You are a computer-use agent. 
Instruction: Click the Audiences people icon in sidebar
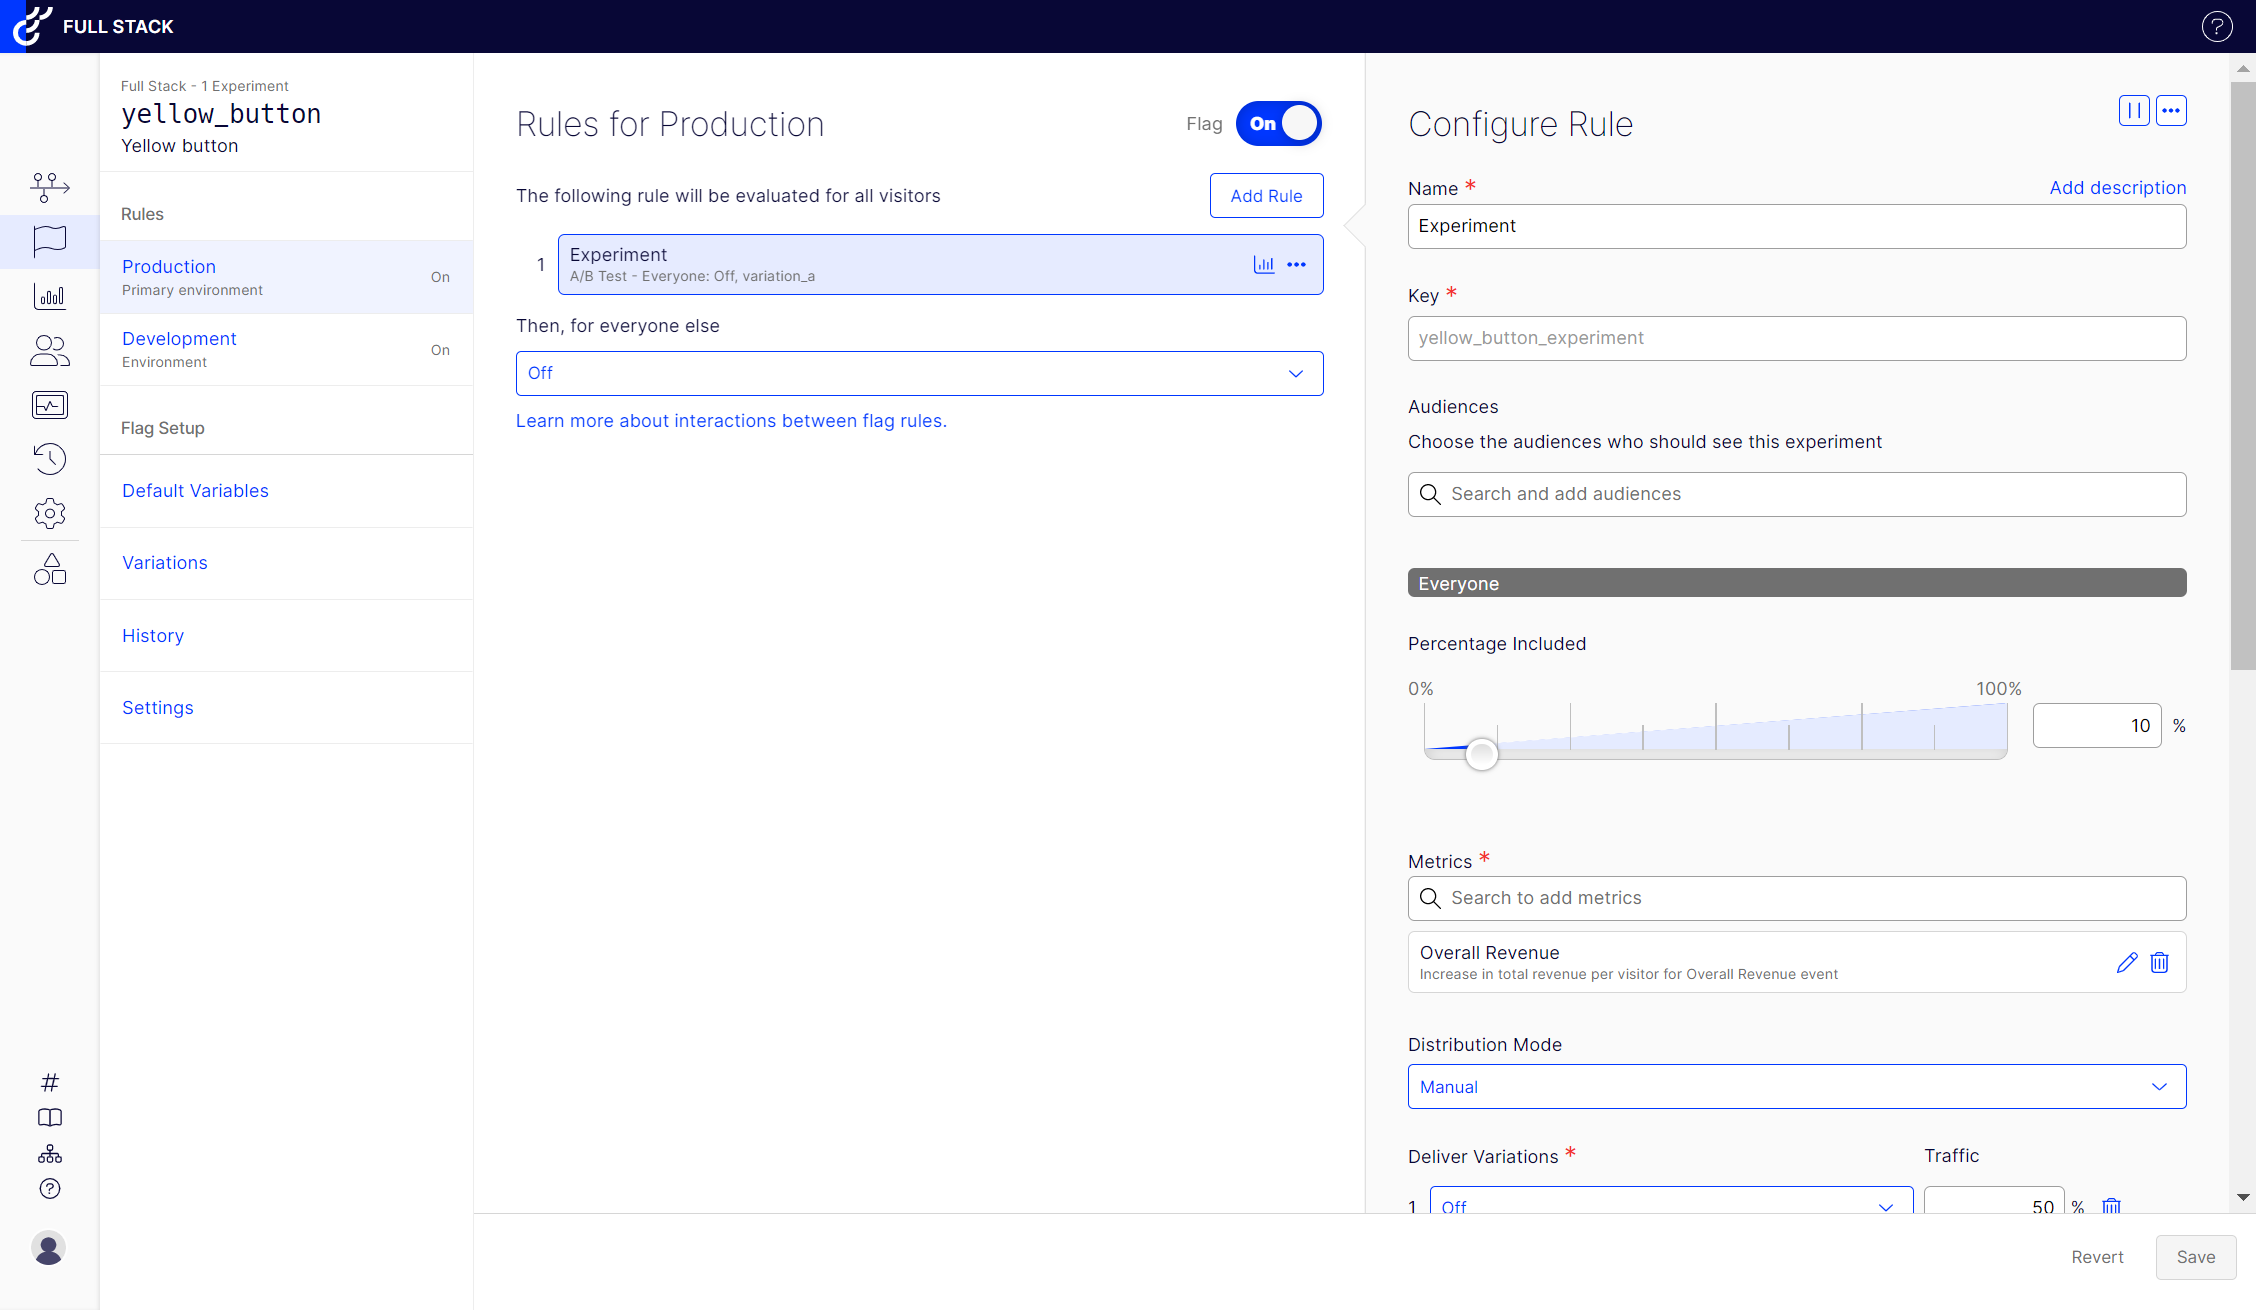[x=49, y=350]
